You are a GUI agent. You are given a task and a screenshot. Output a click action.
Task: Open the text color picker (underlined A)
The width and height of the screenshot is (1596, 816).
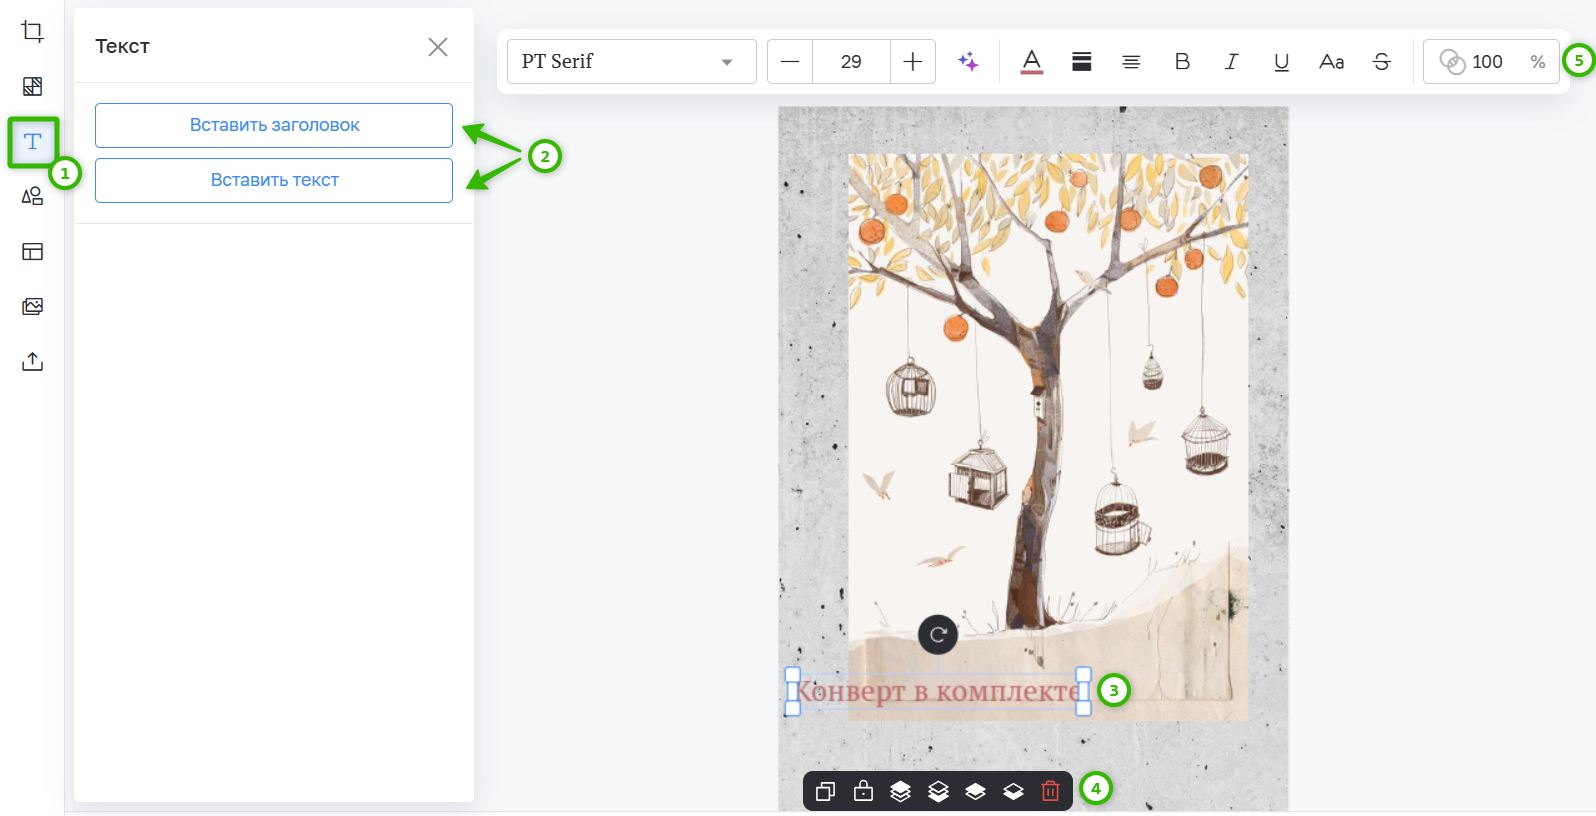tap(1032, 62)
